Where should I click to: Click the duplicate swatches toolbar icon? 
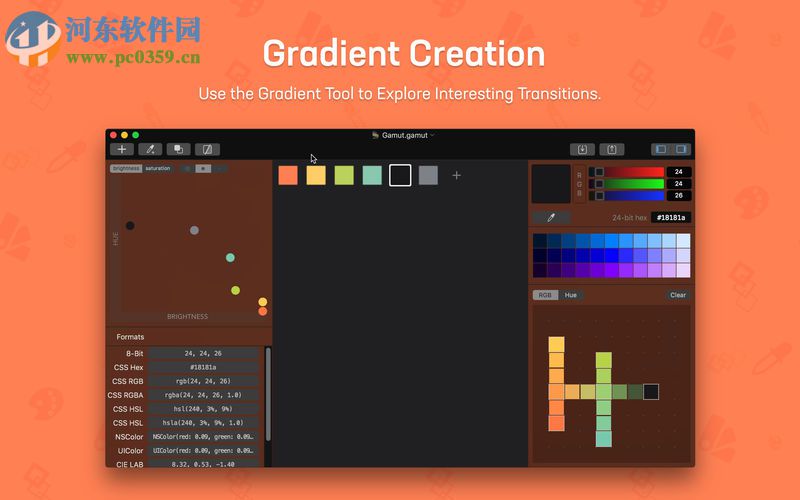point(179,149)
